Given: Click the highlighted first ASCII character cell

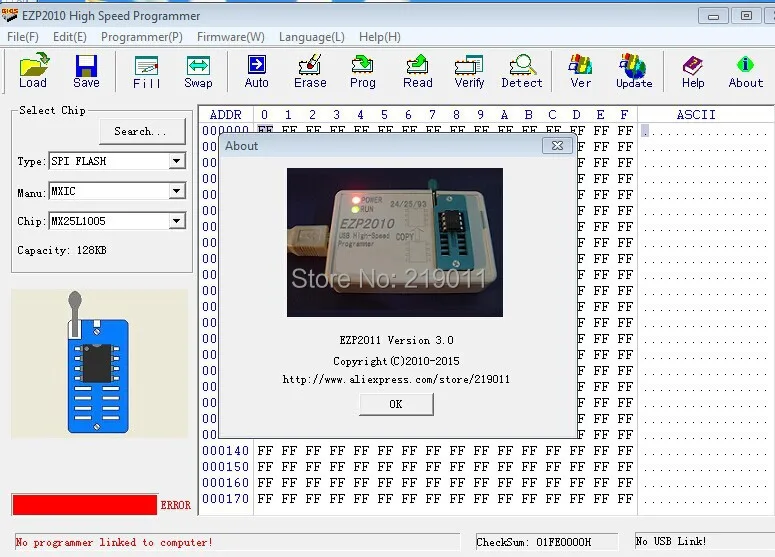Looking at the screenshot, I should pyautogui.click(x=645, y=131).
